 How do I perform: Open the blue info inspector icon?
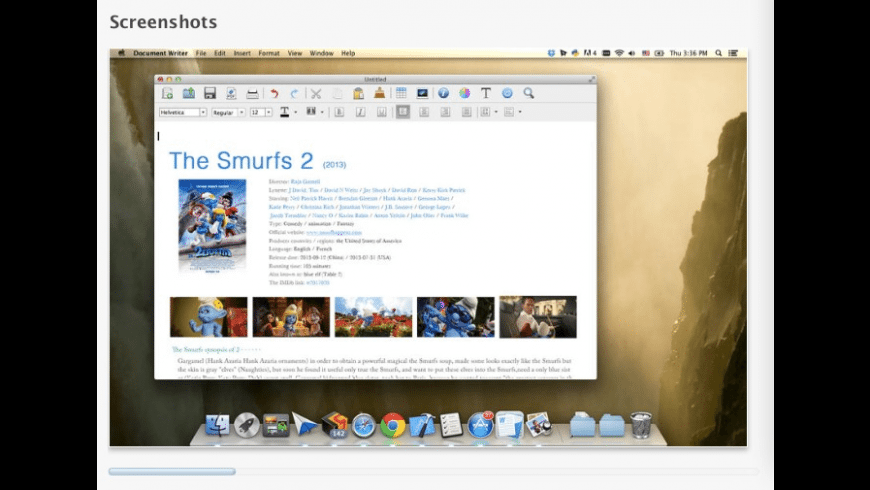(x=443, y=93)
